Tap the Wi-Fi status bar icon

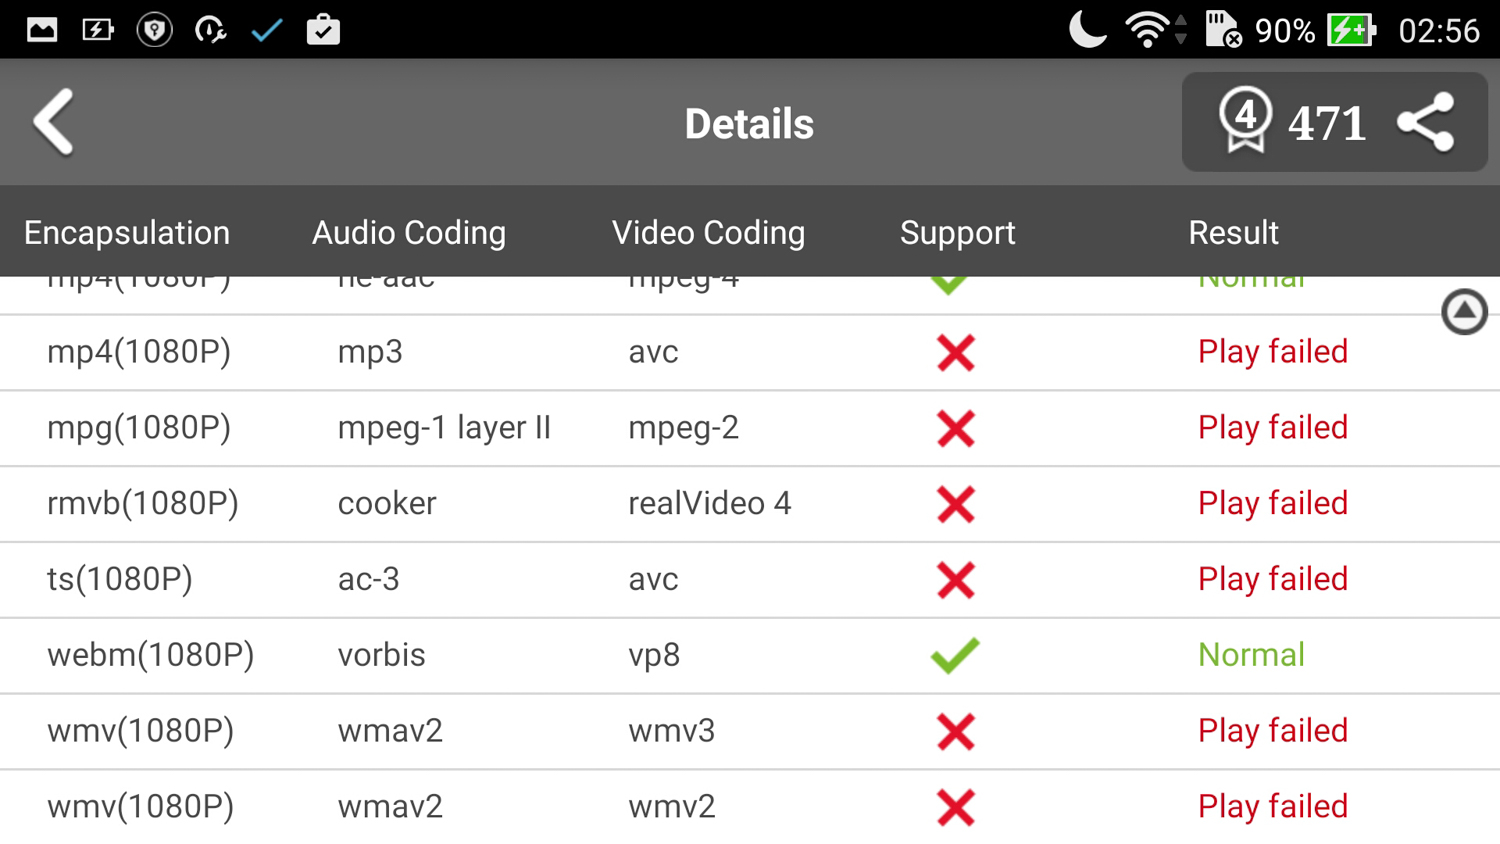point(1147,30)
